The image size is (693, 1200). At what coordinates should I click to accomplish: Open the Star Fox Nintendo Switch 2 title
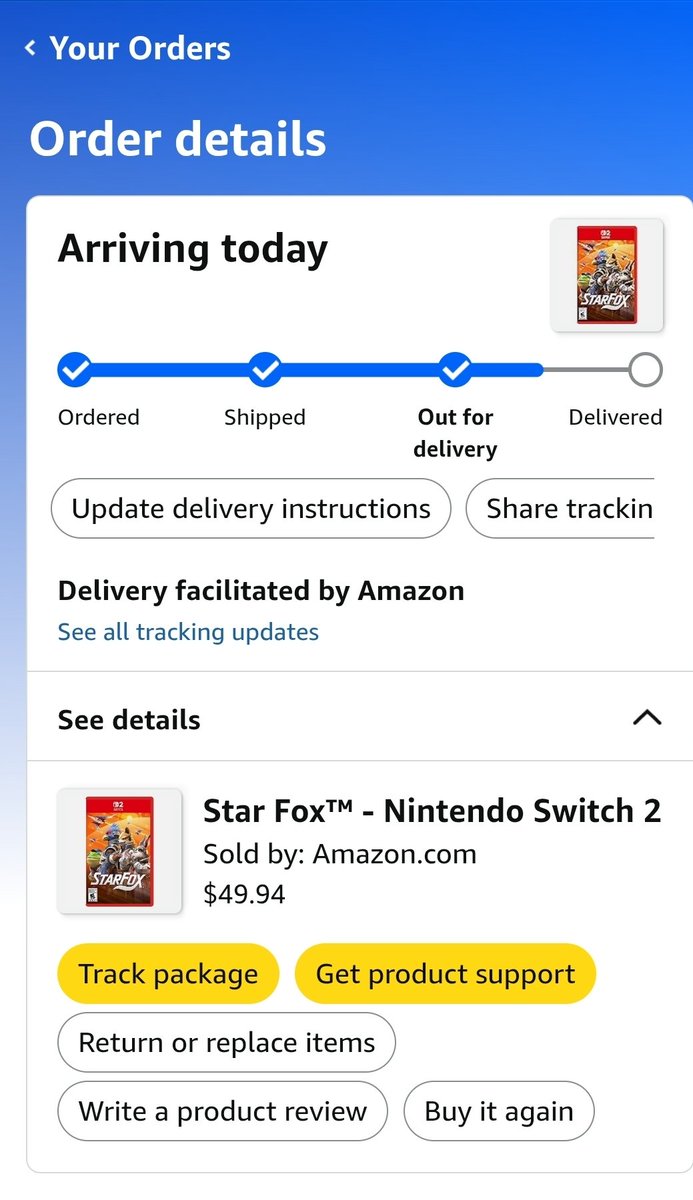point(432,810)
